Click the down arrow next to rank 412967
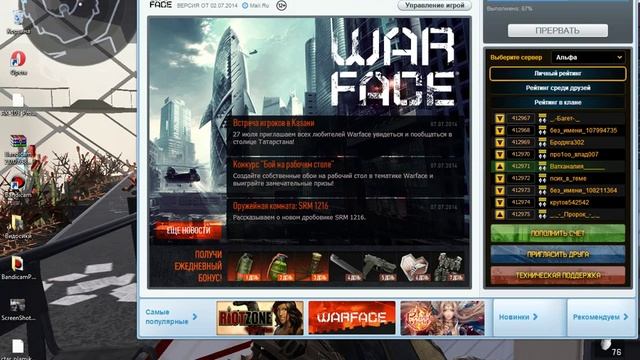Image resolution: width=640 pixels, height=360 pixels. point(500,119)
